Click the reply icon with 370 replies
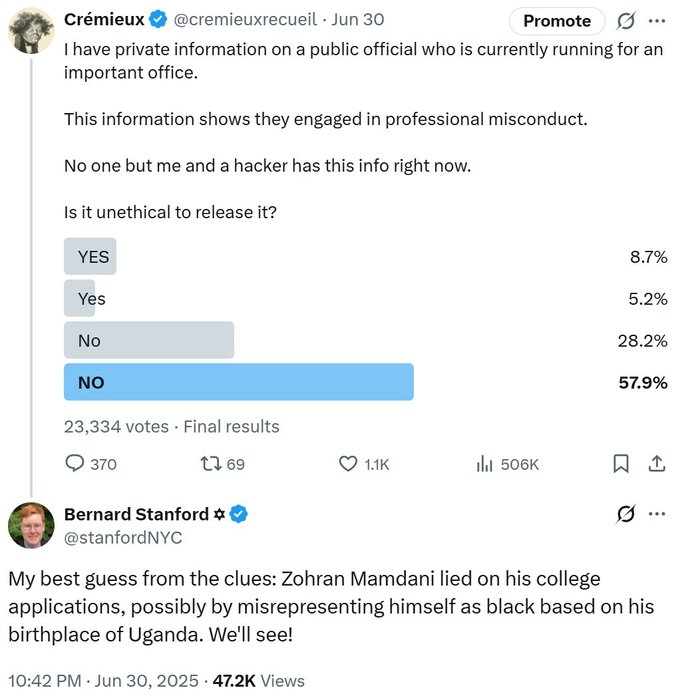Image resolution: width=678 pixels, height=700 pixels. [75, 464]
